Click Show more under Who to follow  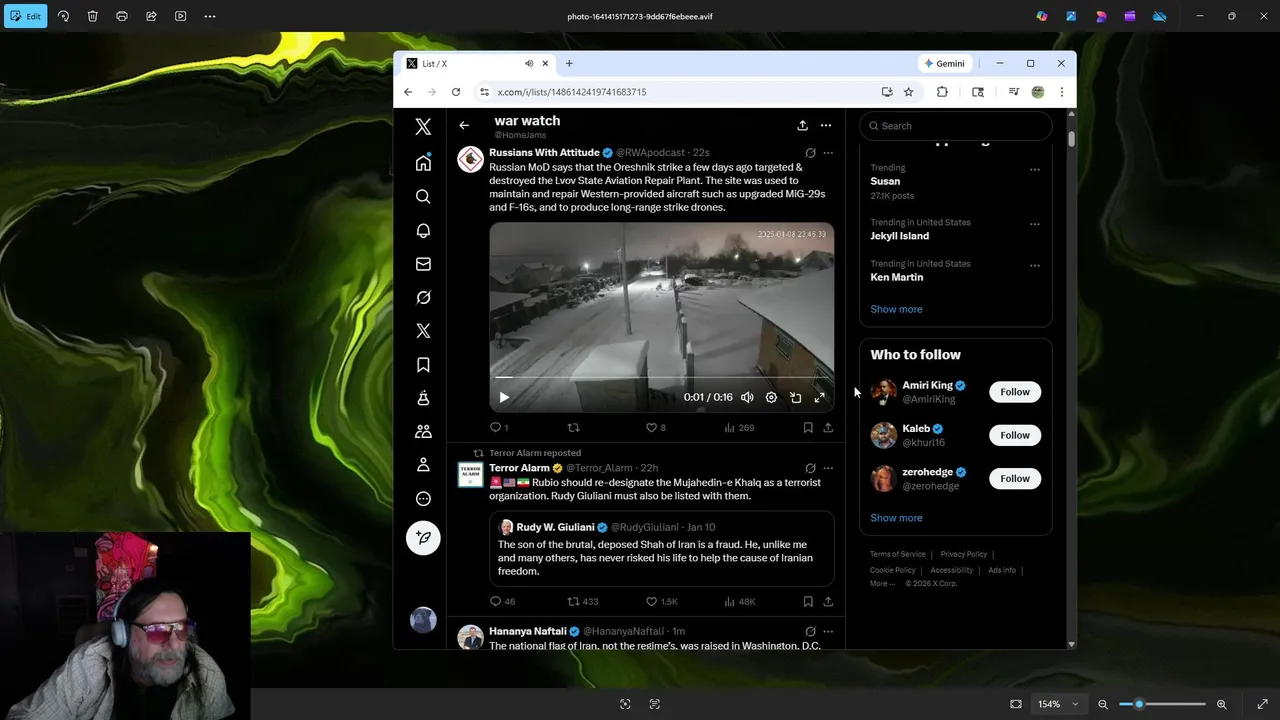[896, 518]
